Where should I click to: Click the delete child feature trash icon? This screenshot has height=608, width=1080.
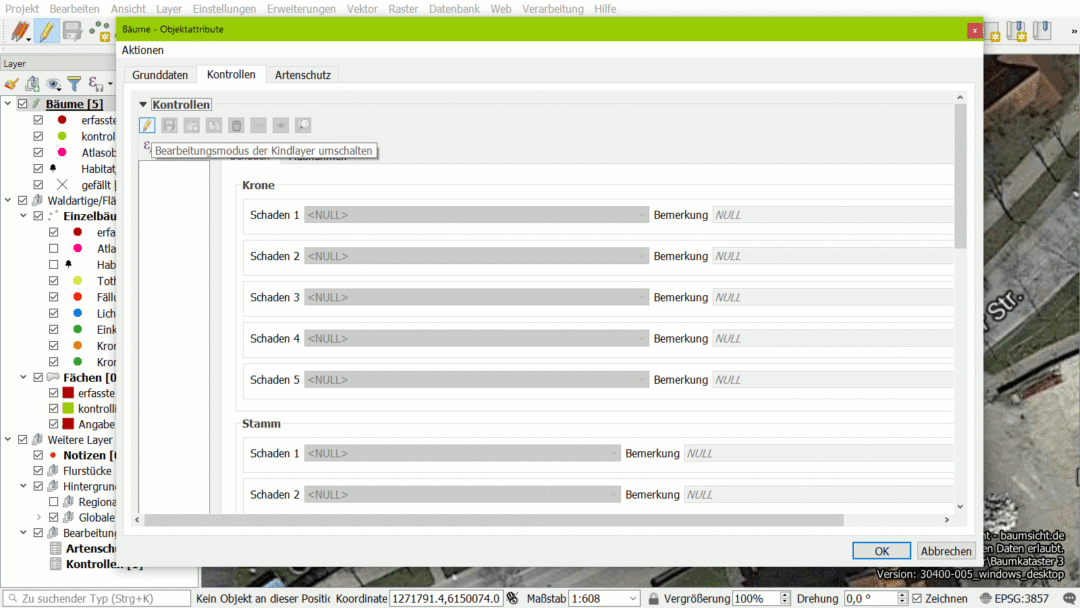[x=236, y=125]
